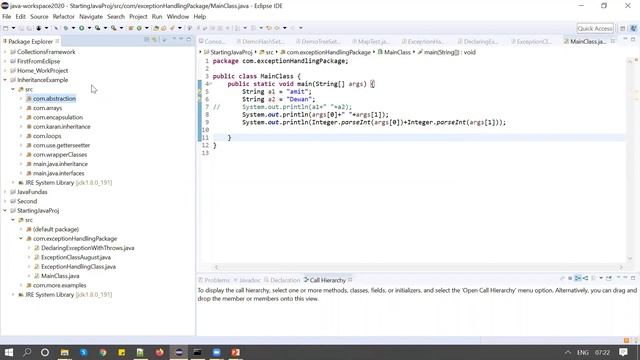Minimize the Call Hierarchy bottom panel
640x360 pixels.
point(625,278)
